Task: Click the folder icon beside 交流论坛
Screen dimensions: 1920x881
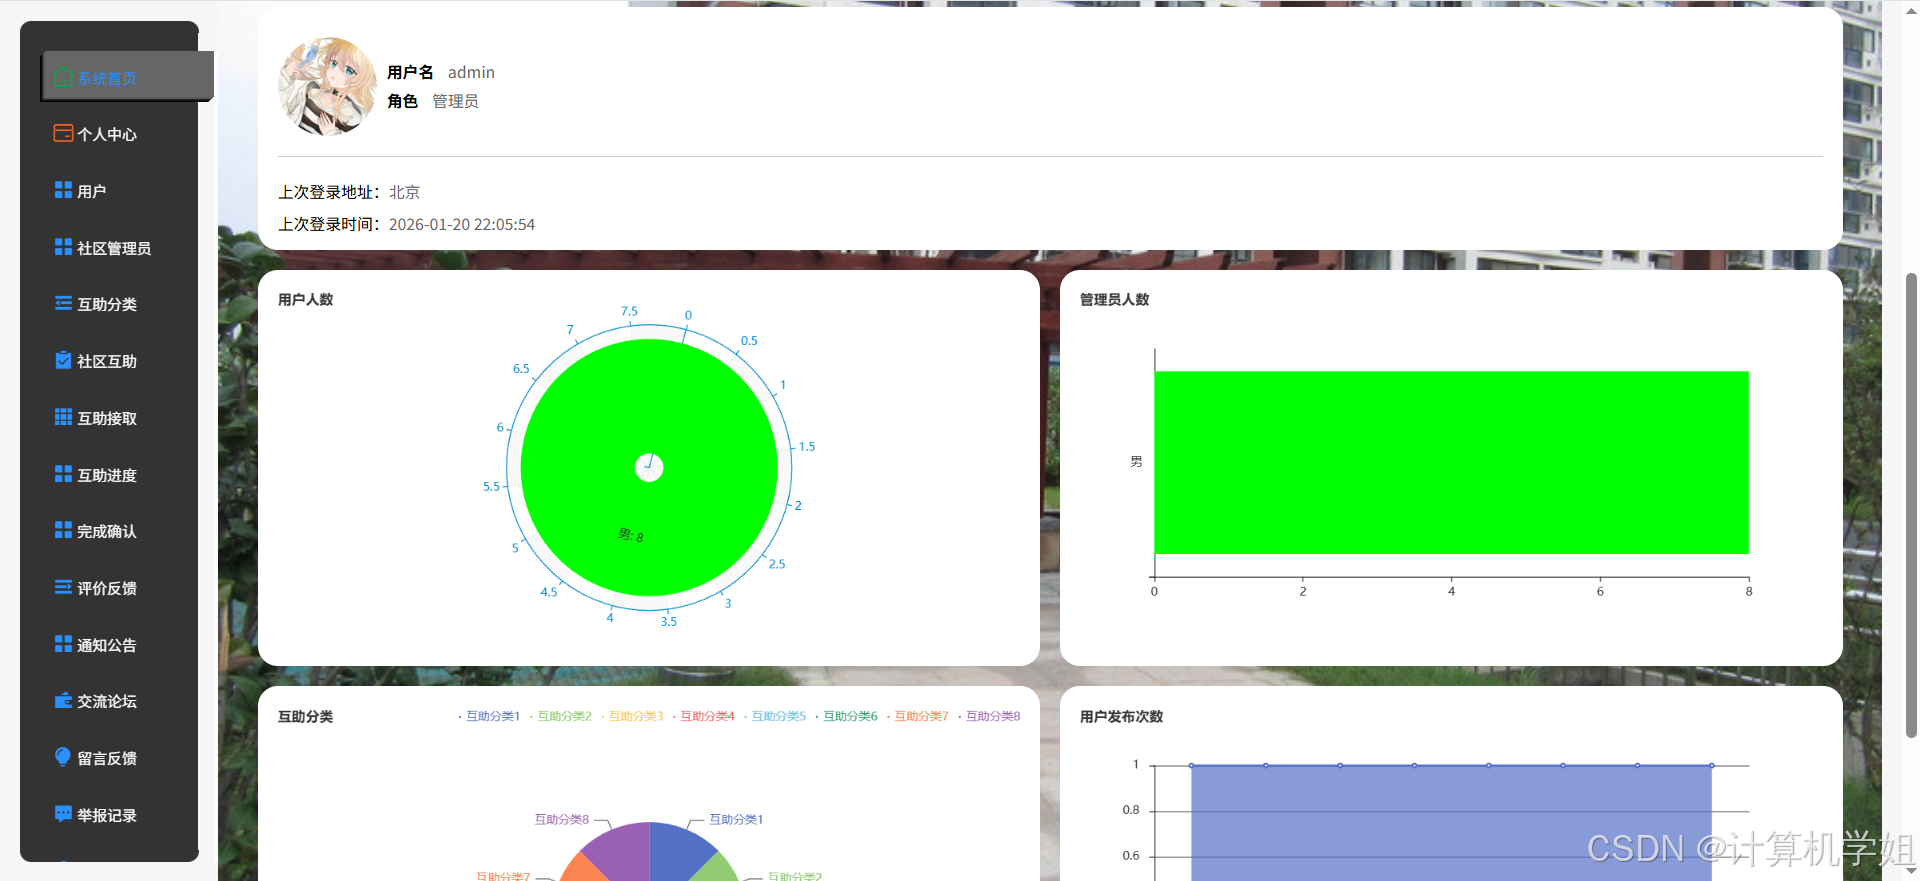Action: tap(63, 700)
